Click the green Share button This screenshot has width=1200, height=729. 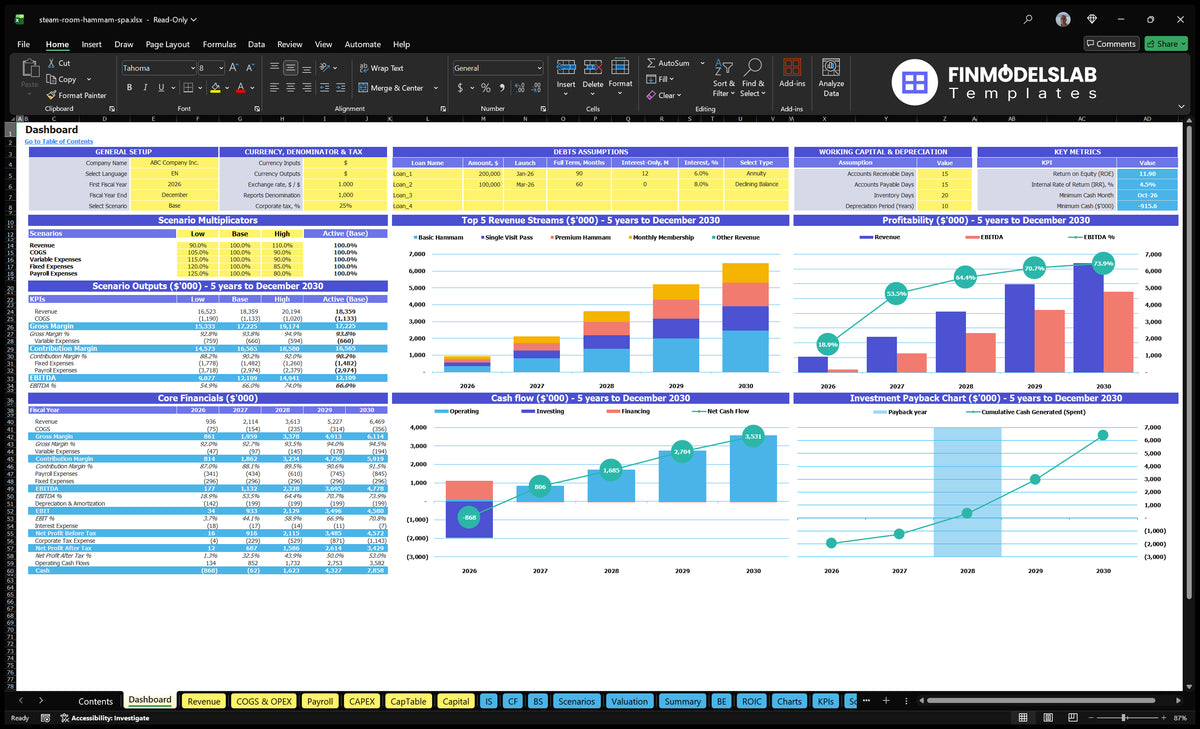pos(1166,44)
